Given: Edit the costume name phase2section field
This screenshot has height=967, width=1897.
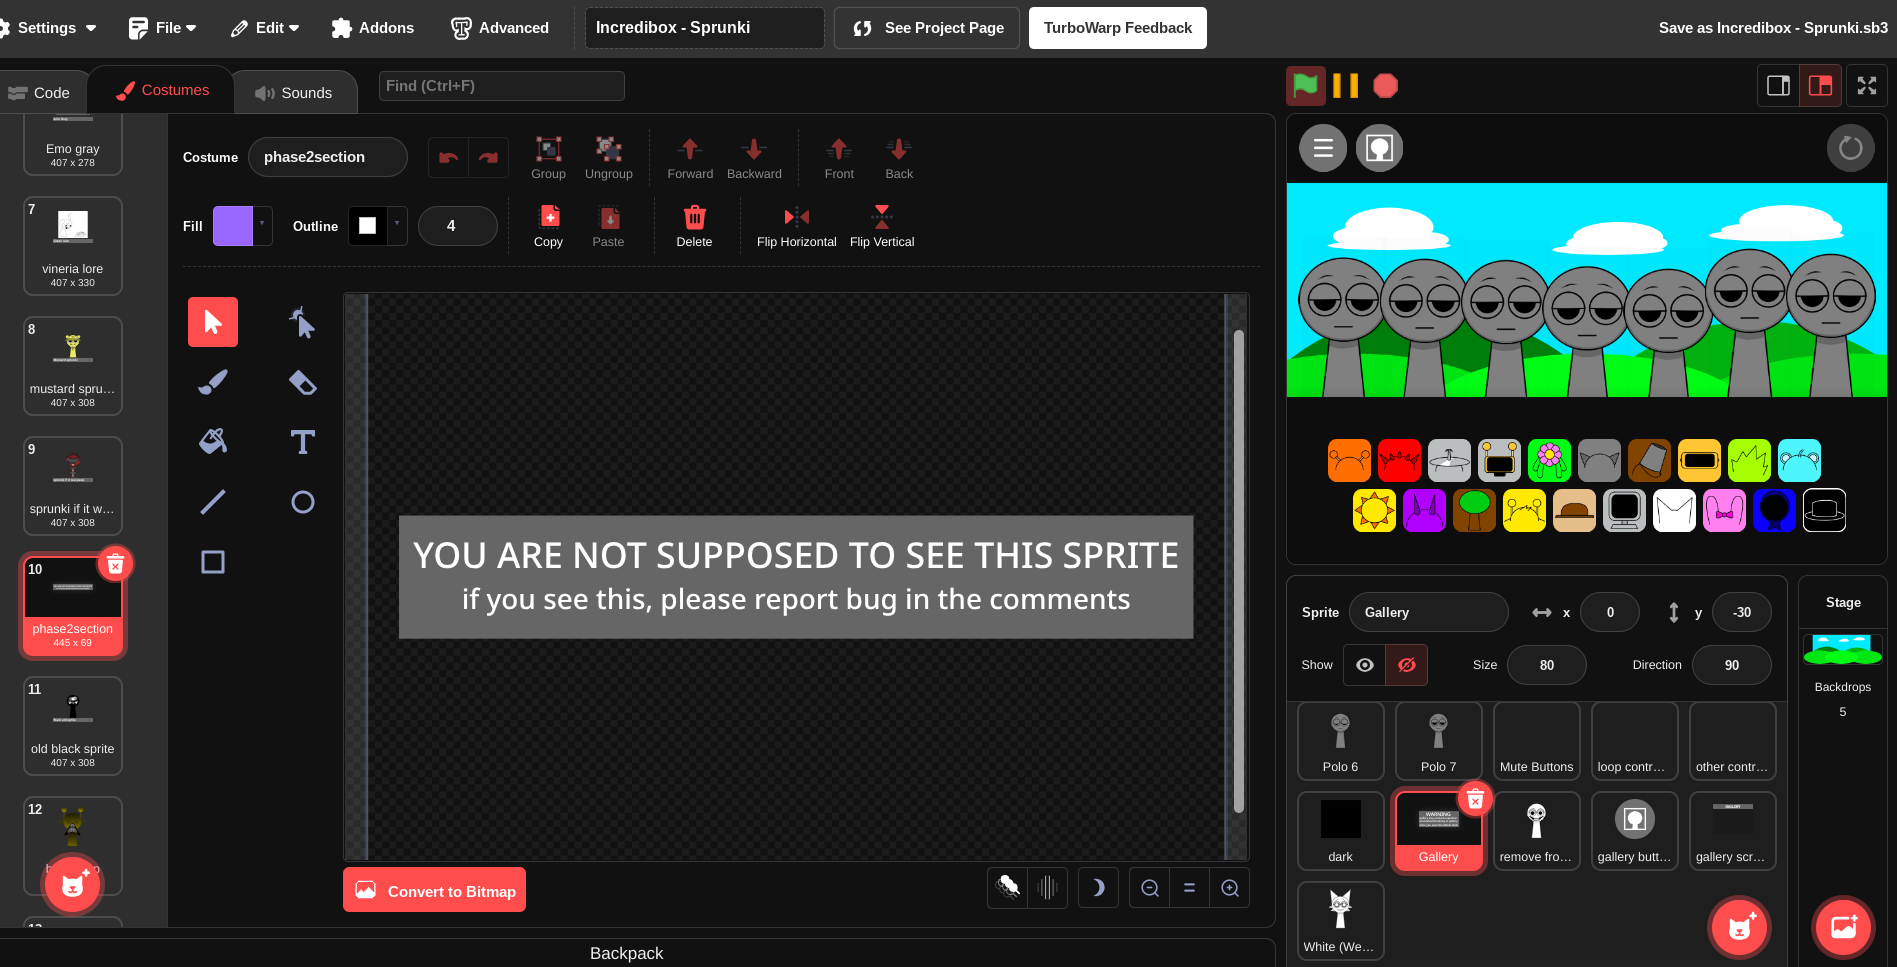Looking at the screenshot, I should point(328,157).
